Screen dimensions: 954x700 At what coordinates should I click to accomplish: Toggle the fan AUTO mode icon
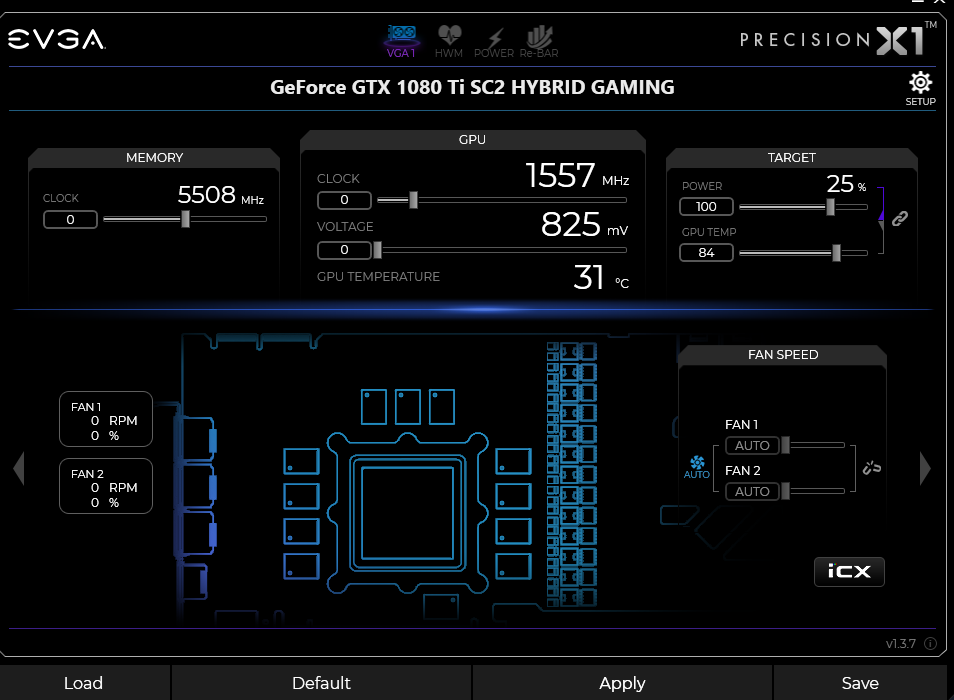tap(697, 468)
